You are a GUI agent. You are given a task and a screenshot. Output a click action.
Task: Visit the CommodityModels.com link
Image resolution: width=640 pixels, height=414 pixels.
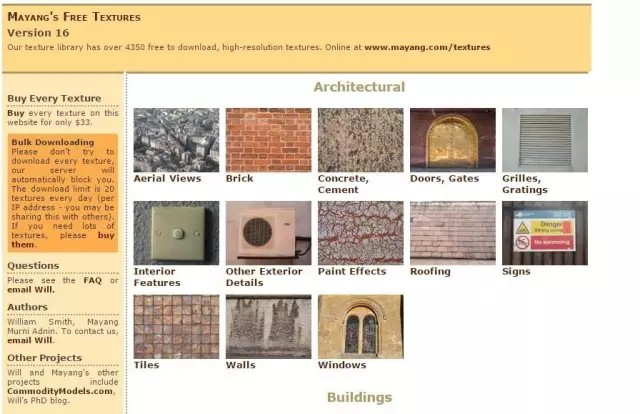pos(60,391)
